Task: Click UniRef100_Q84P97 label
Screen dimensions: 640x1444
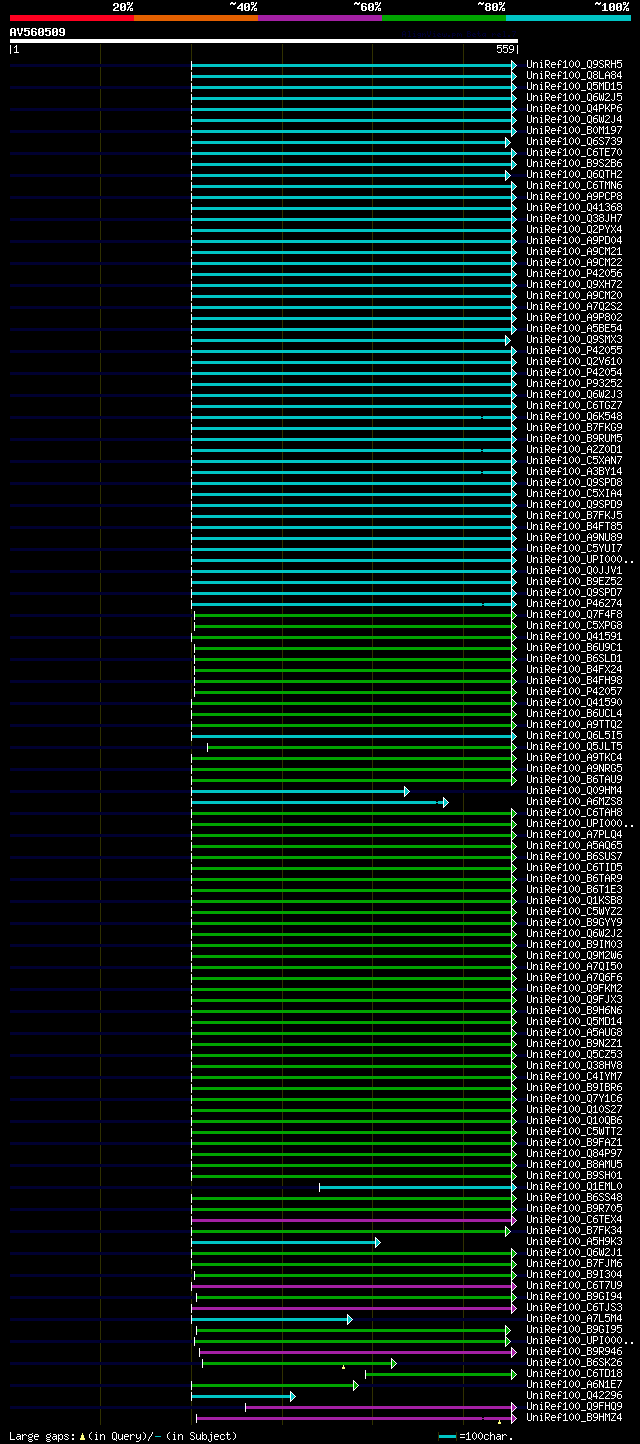Action: (x=574, y=1153)
